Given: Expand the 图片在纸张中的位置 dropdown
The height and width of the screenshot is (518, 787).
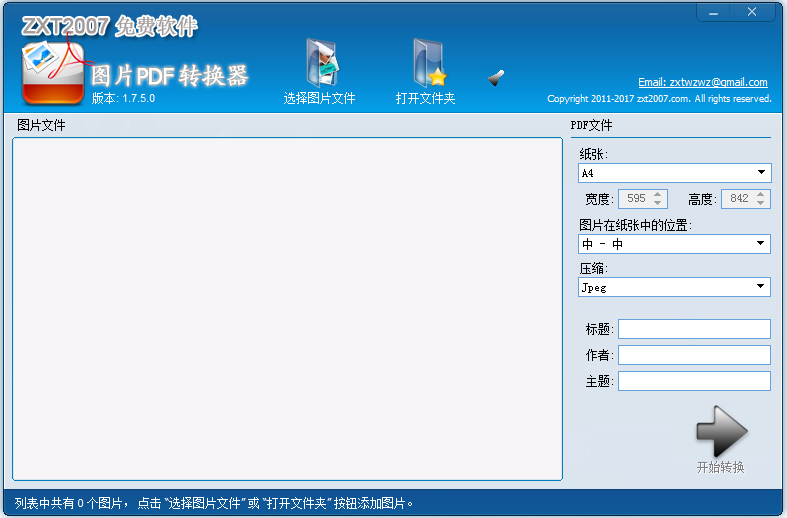Looking at the screenshot, I should pyautogui.click(x=761, y=244).
